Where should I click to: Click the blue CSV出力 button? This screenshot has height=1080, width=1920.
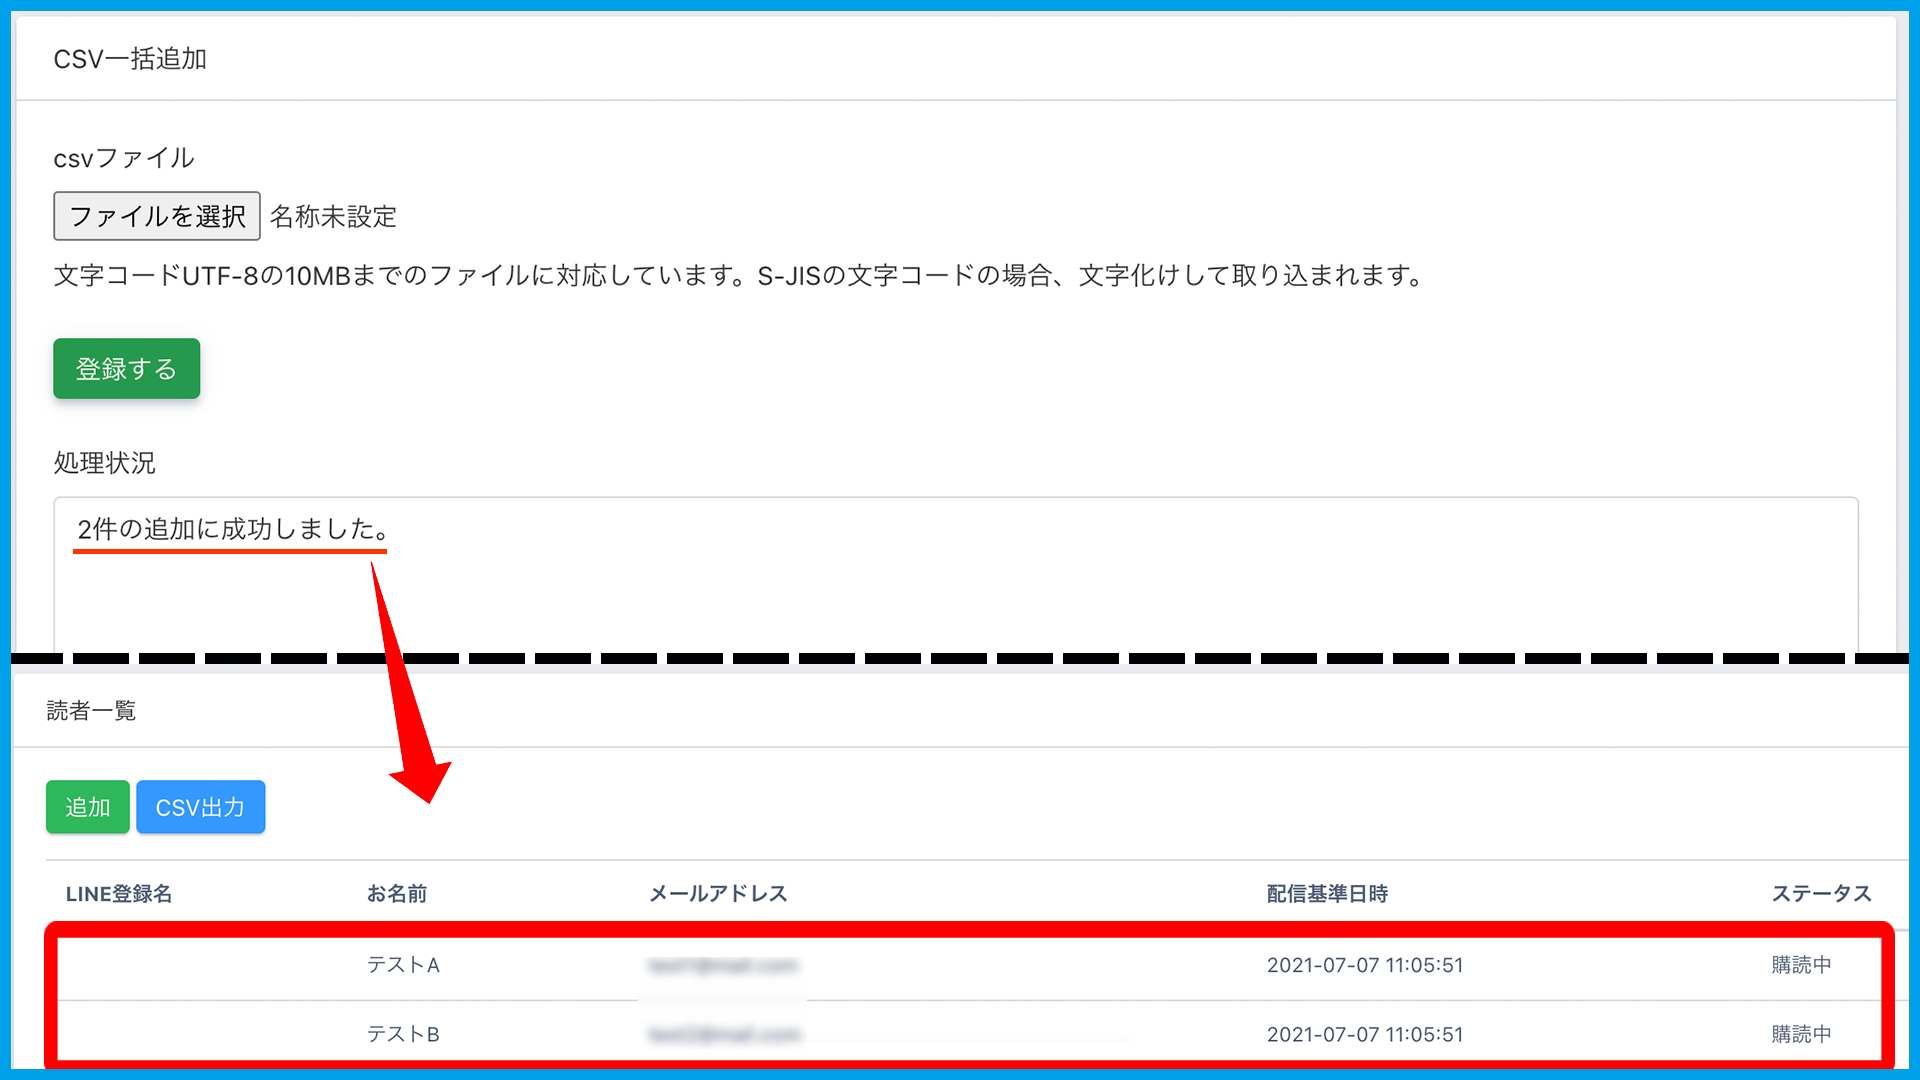(x=200, y=807)
